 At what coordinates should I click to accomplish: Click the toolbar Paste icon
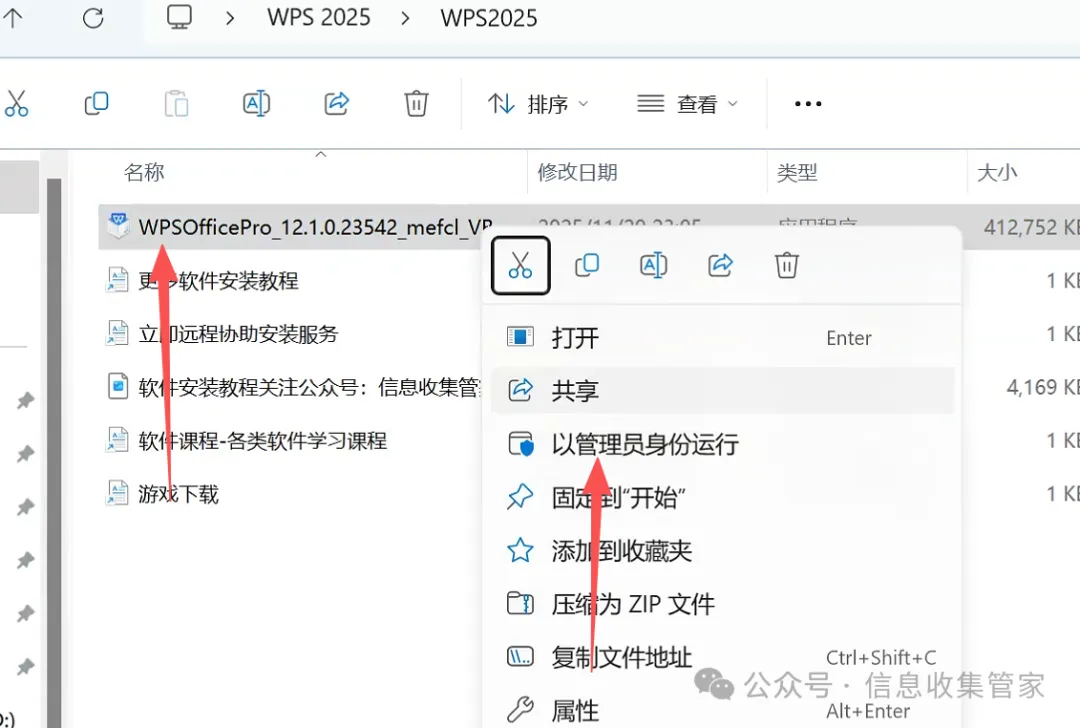[x=176, y=103]
